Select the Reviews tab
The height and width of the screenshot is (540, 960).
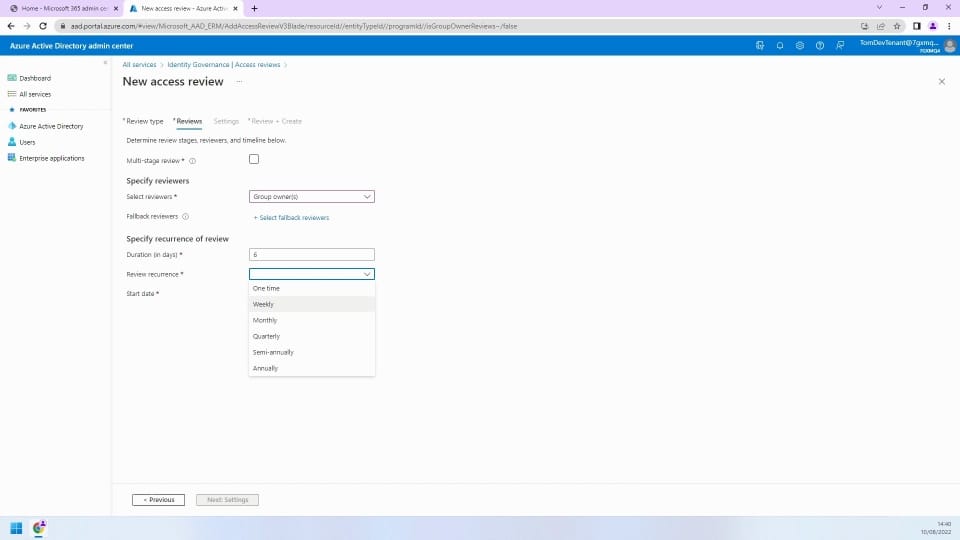[x=189, y=121]
